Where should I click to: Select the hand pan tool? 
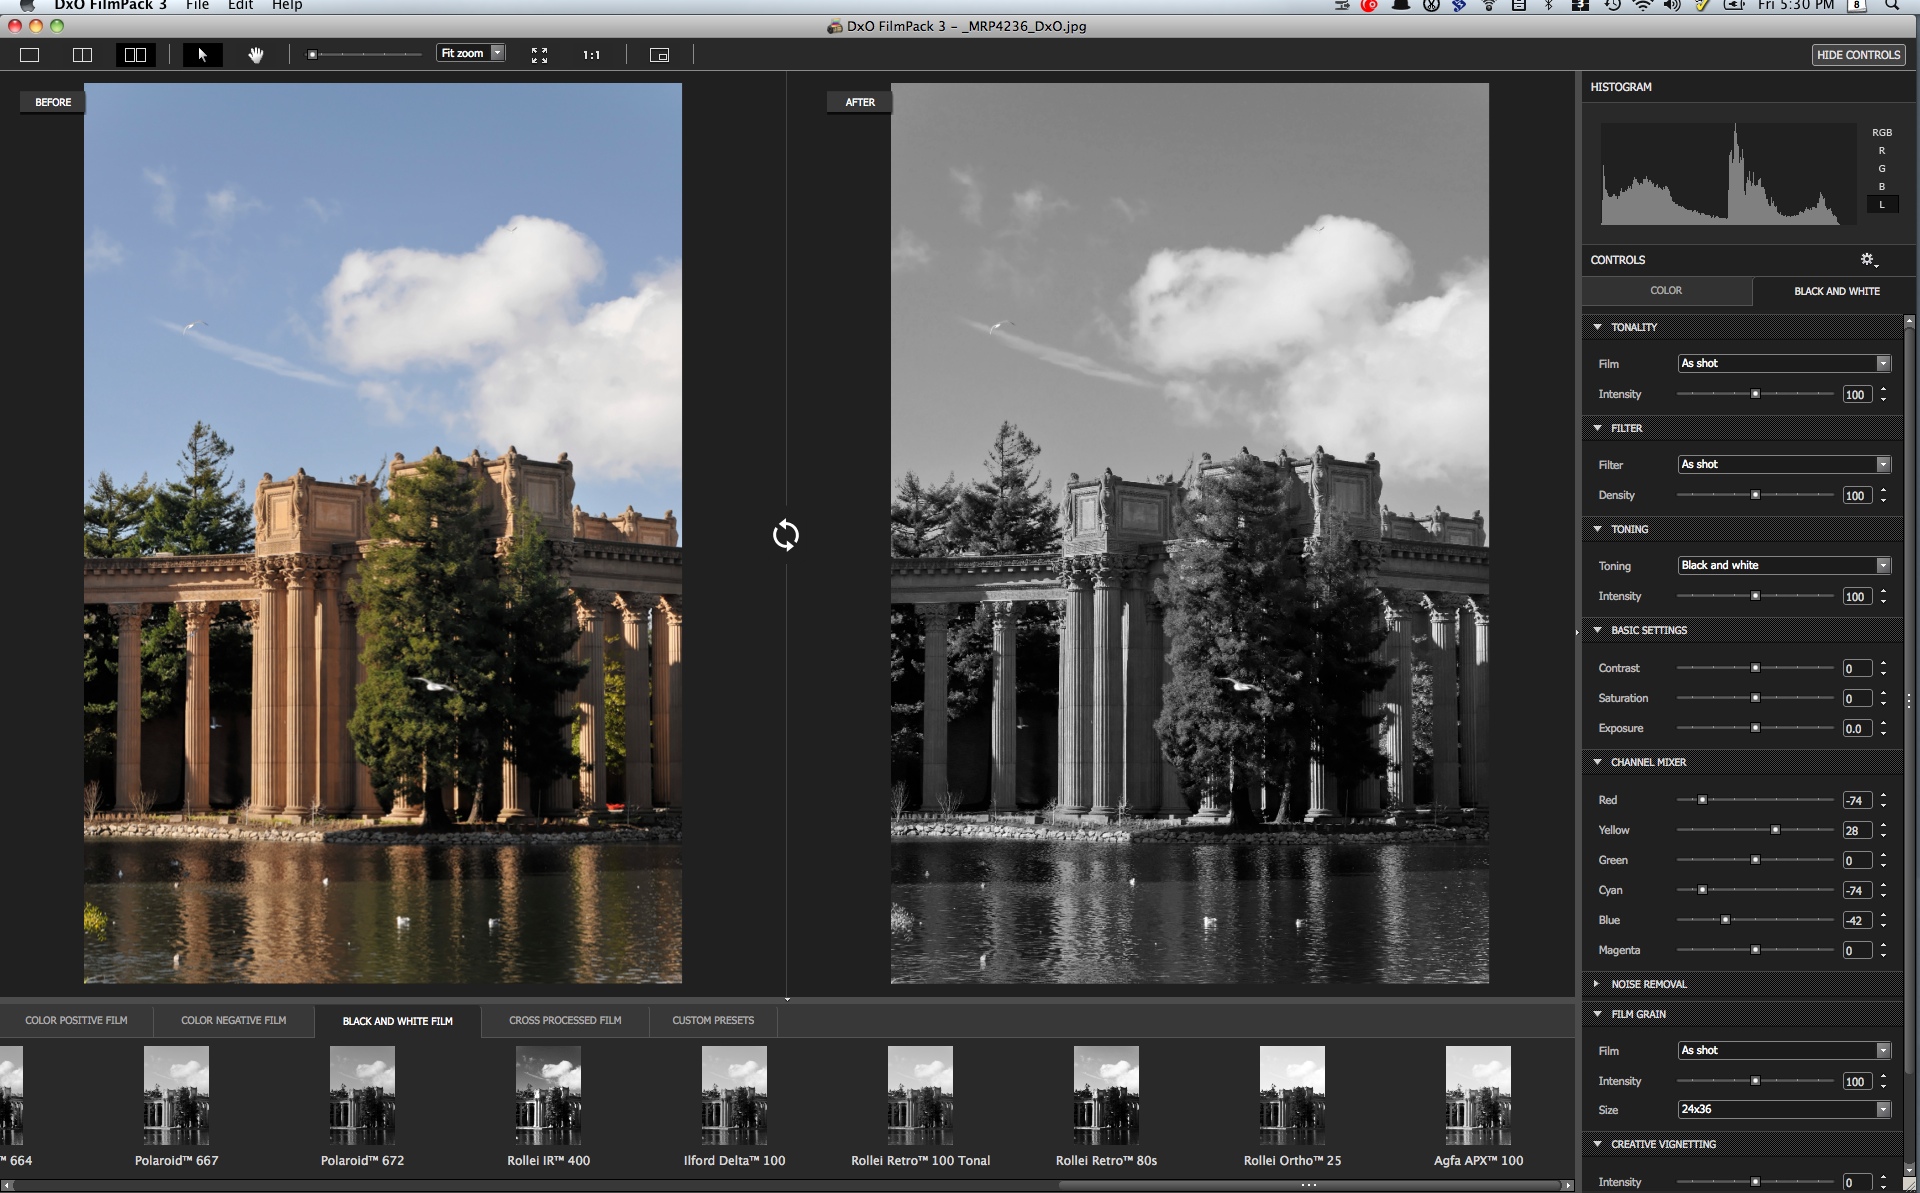256,55
